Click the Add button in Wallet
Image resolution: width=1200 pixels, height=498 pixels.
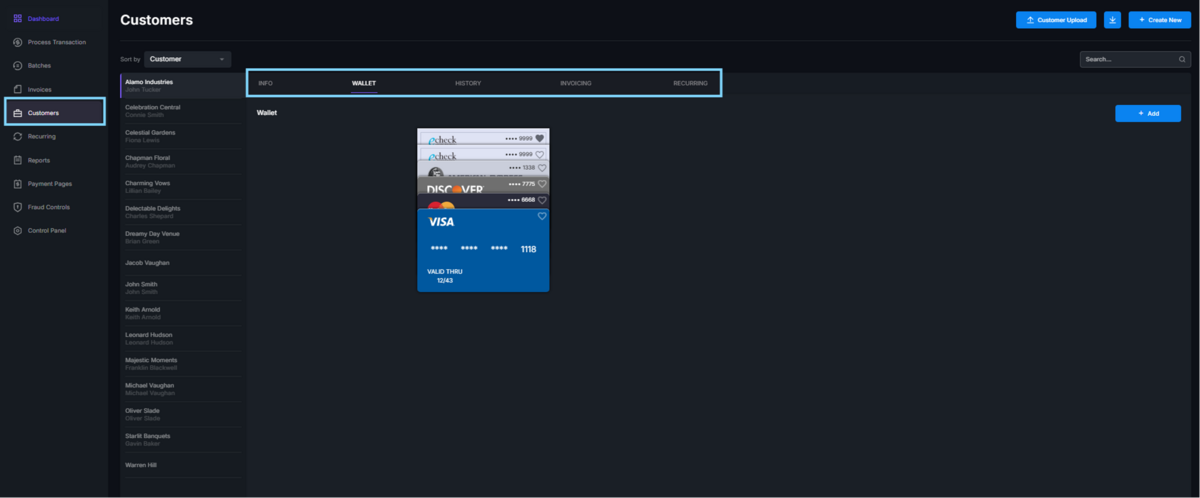1147,114
